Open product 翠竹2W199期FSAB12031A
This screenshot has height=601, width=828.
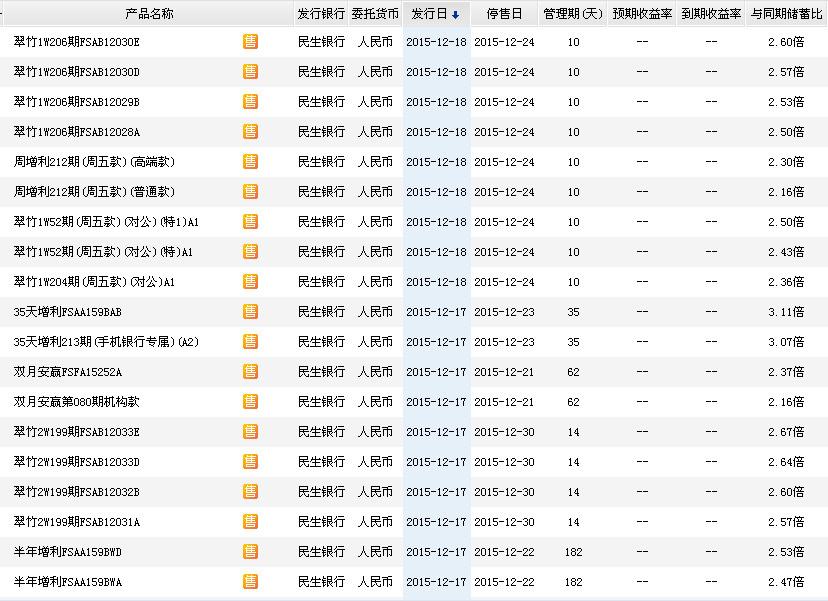click(x=77, y=522)
